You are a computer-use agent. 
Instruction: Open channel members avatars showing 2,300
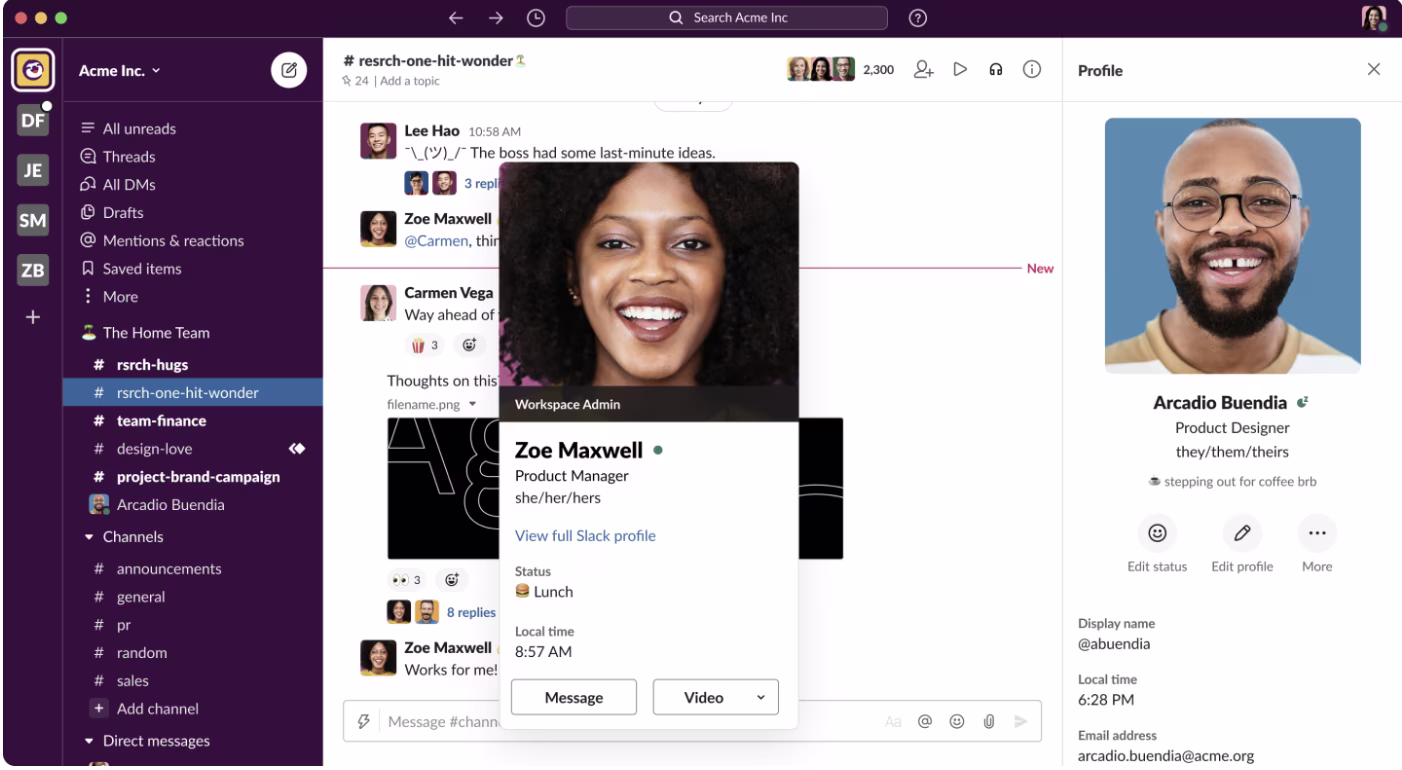[841, 69]
